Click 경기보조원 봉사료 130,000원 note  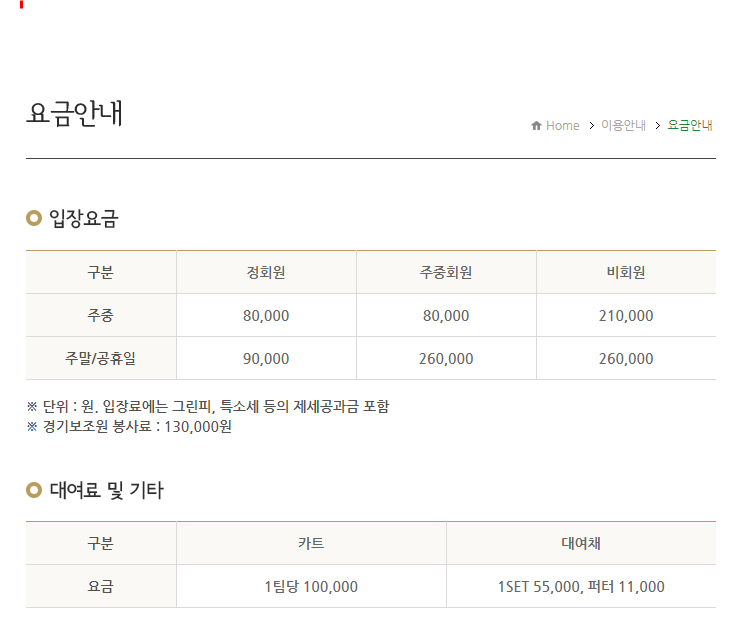coord(129,427)
